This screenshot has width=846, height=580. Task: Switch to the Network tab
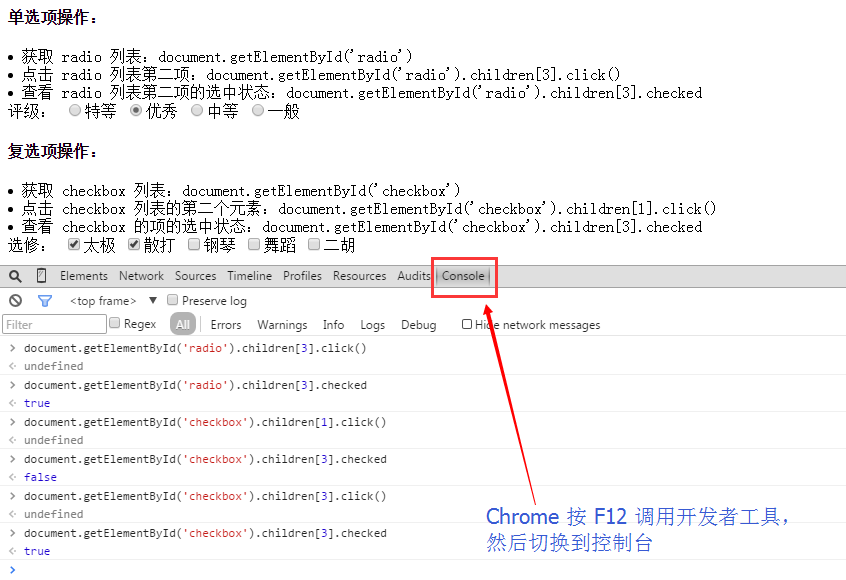[x=141, y=276]
